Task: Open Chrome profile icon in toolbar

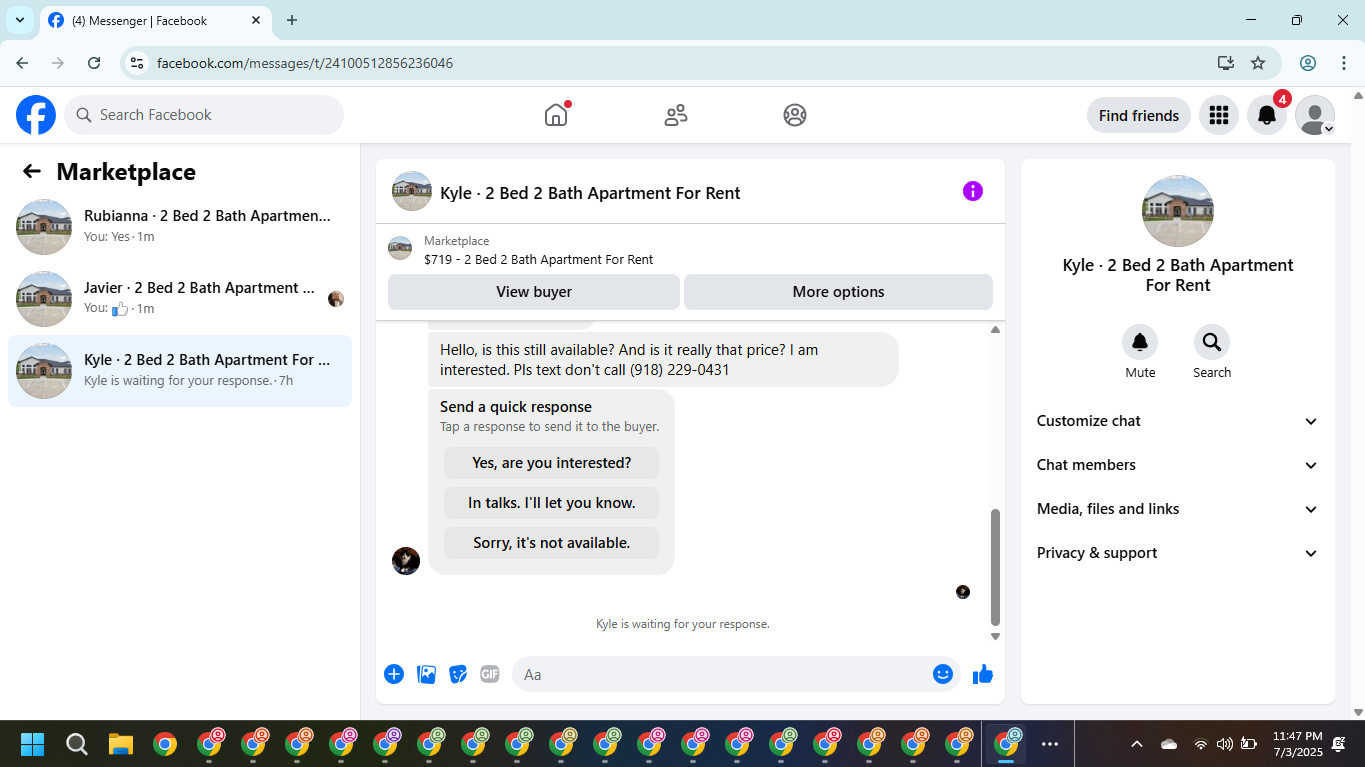Action: pos(1308,63)
